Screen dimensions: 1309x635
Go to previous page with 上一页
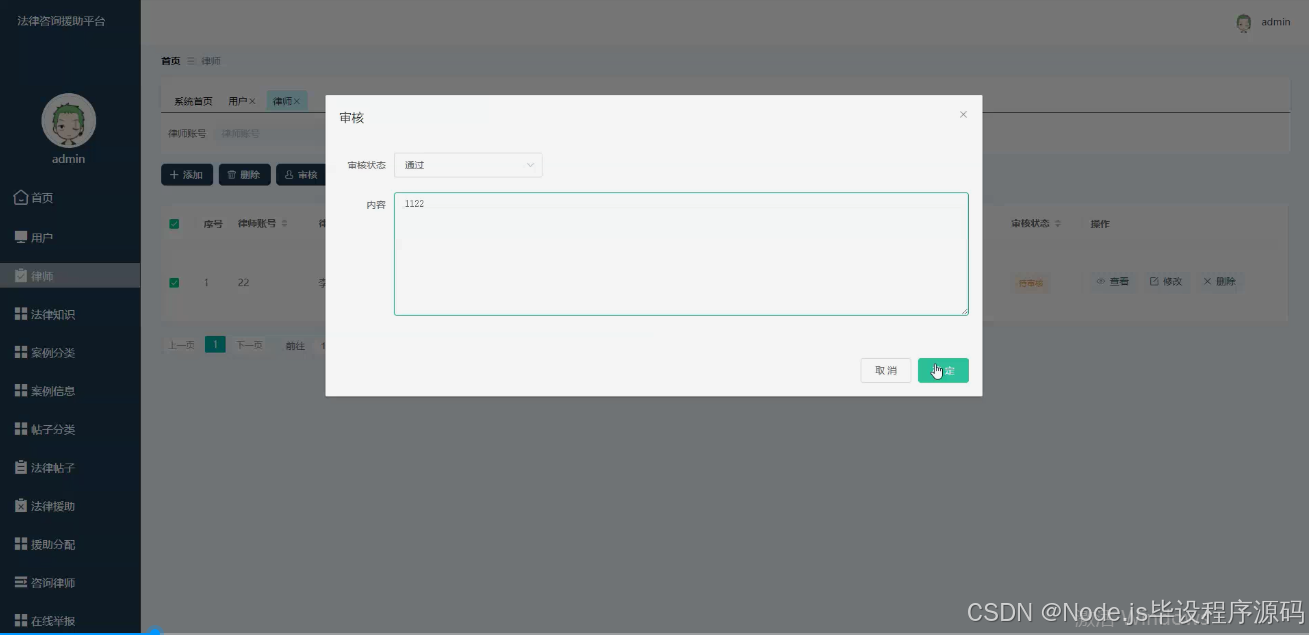tap(181, 345)
